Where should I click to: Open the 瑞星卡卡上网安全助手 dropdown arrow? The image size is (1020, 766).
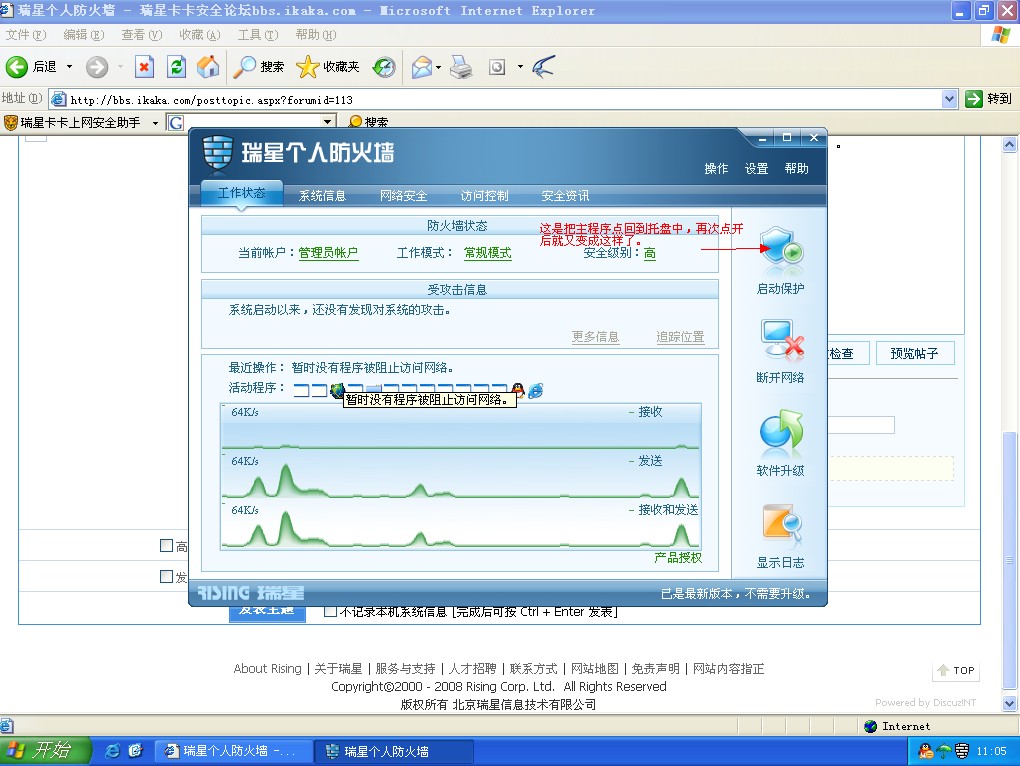click(155, 123)
